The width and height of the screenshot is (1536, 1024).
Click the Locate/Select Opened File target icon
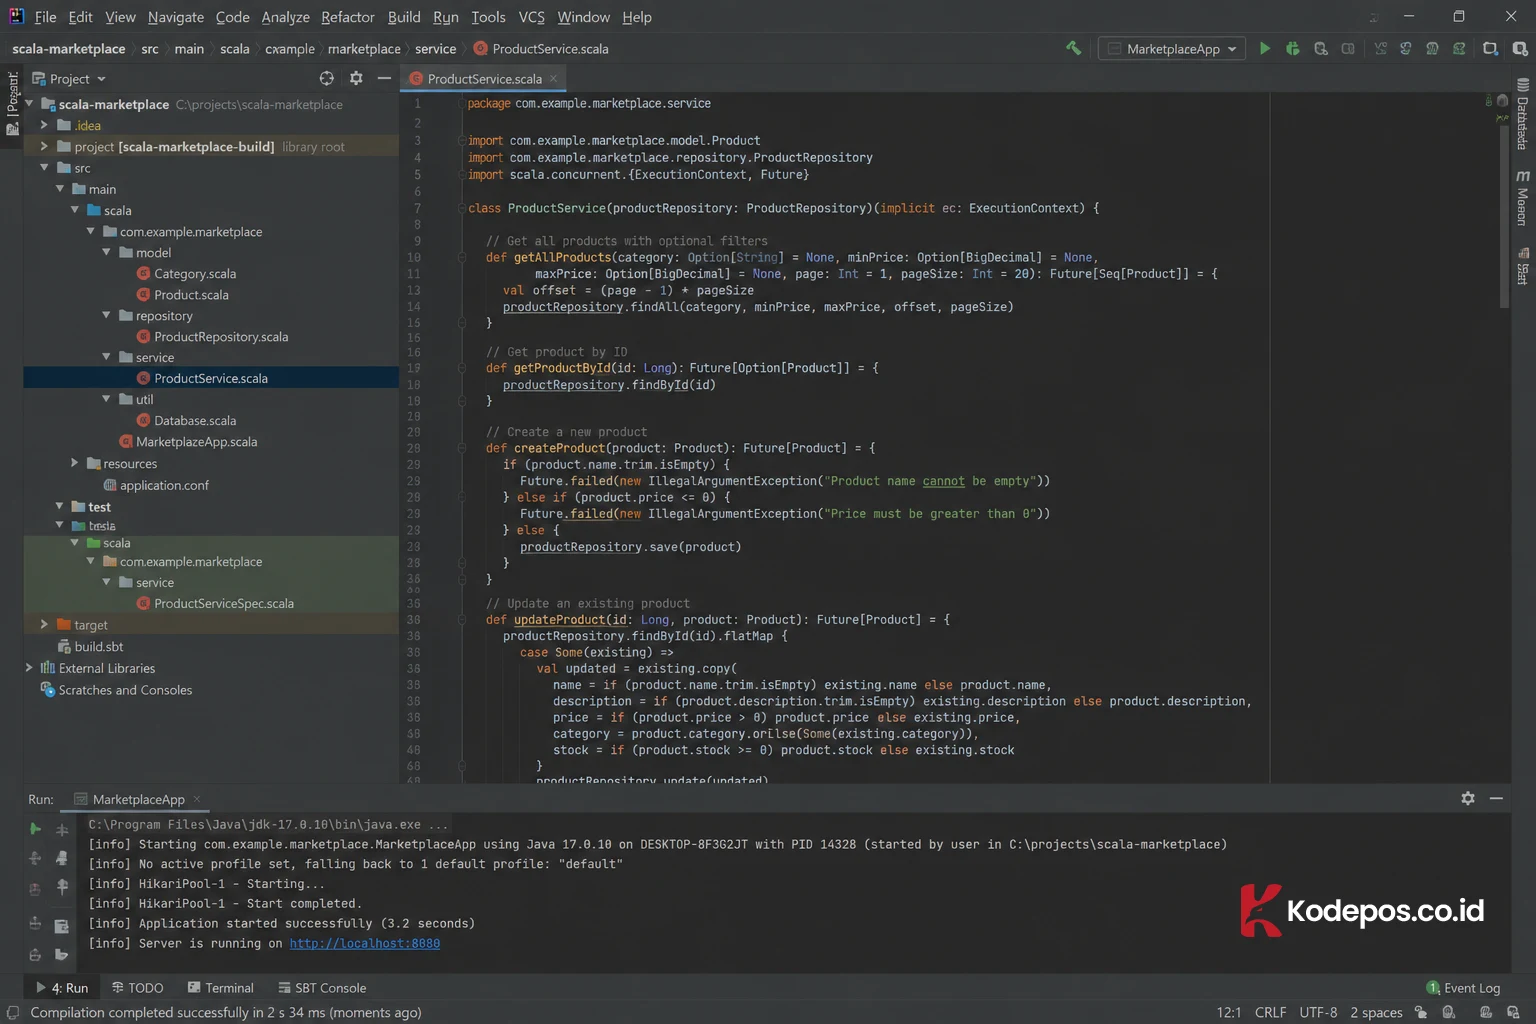tap(326, 78)
